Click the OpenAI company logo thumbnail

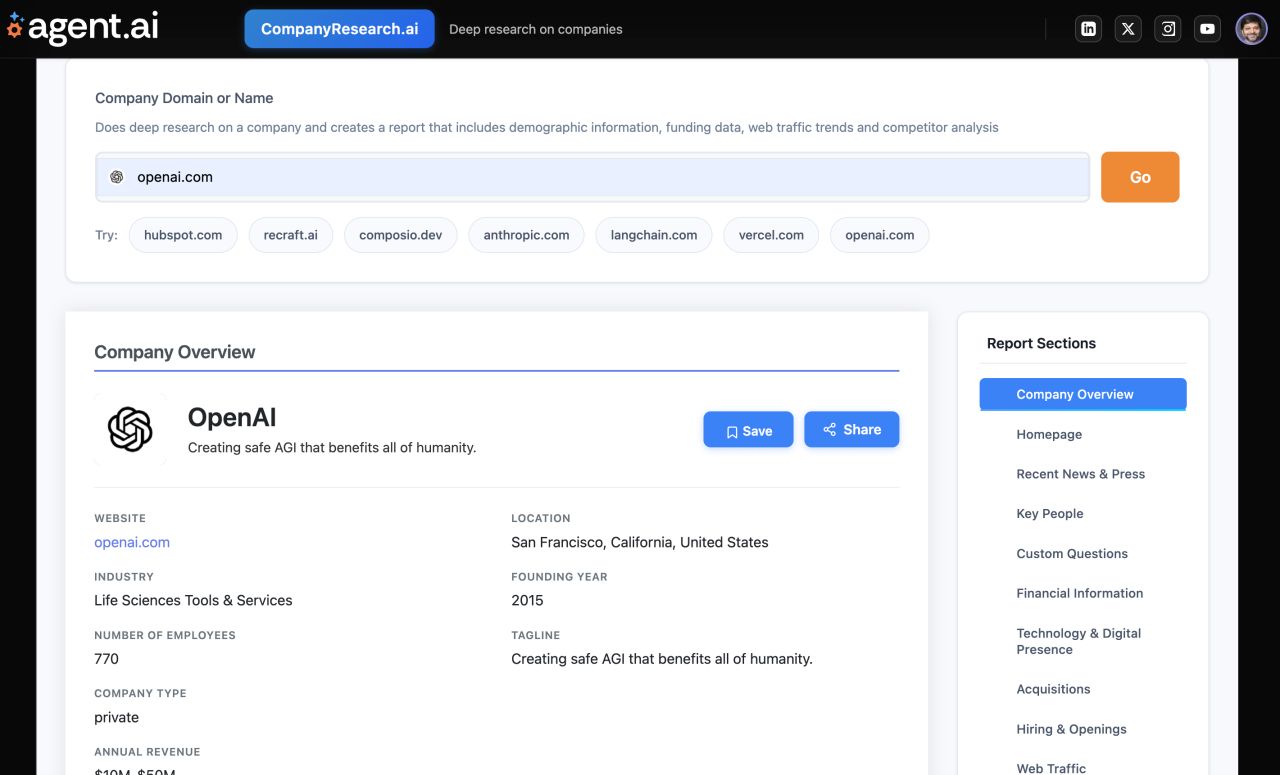[x=130, y=430]
